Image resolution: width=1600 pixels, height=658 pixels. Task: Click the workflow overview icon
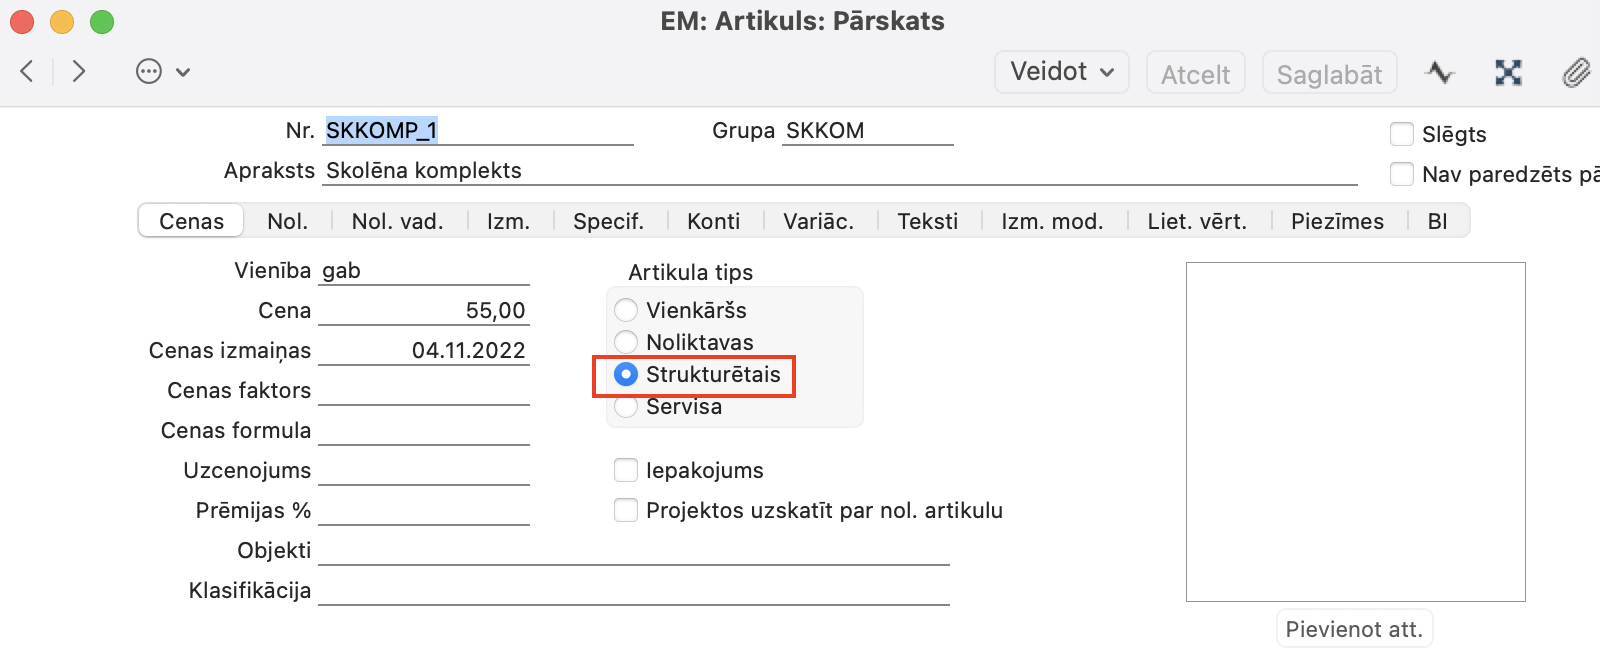coord(1508,72)
